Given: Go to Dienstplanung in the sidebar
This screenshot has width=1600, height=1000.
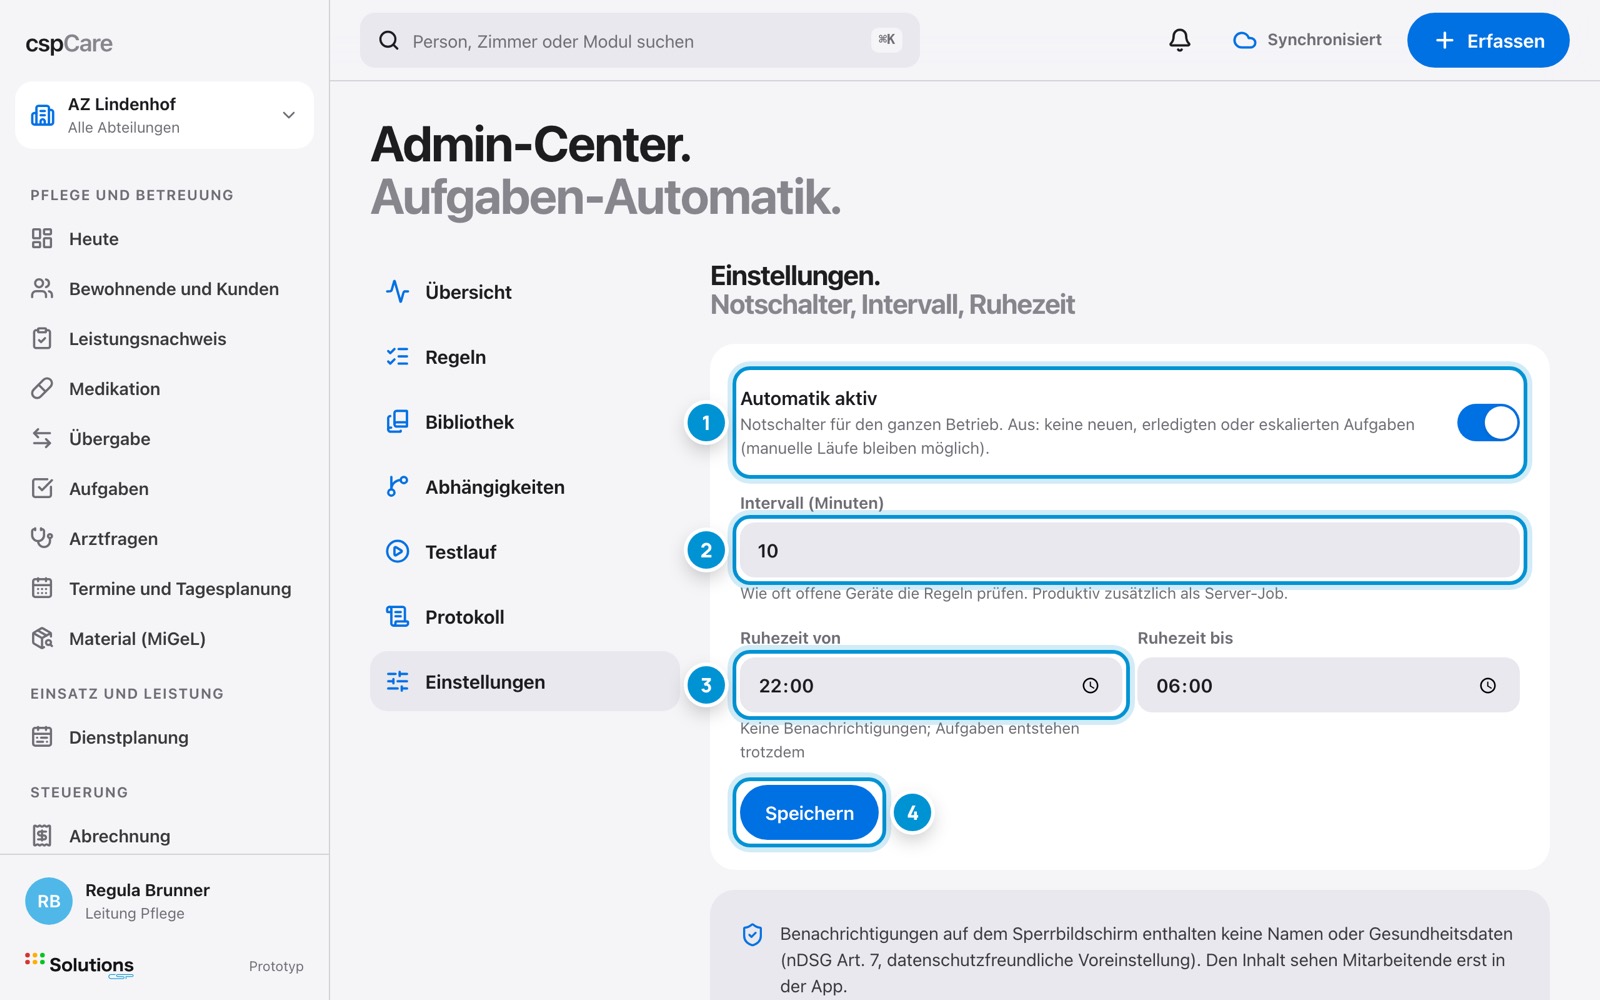Looking at the screenshot, I should [164, 737].
